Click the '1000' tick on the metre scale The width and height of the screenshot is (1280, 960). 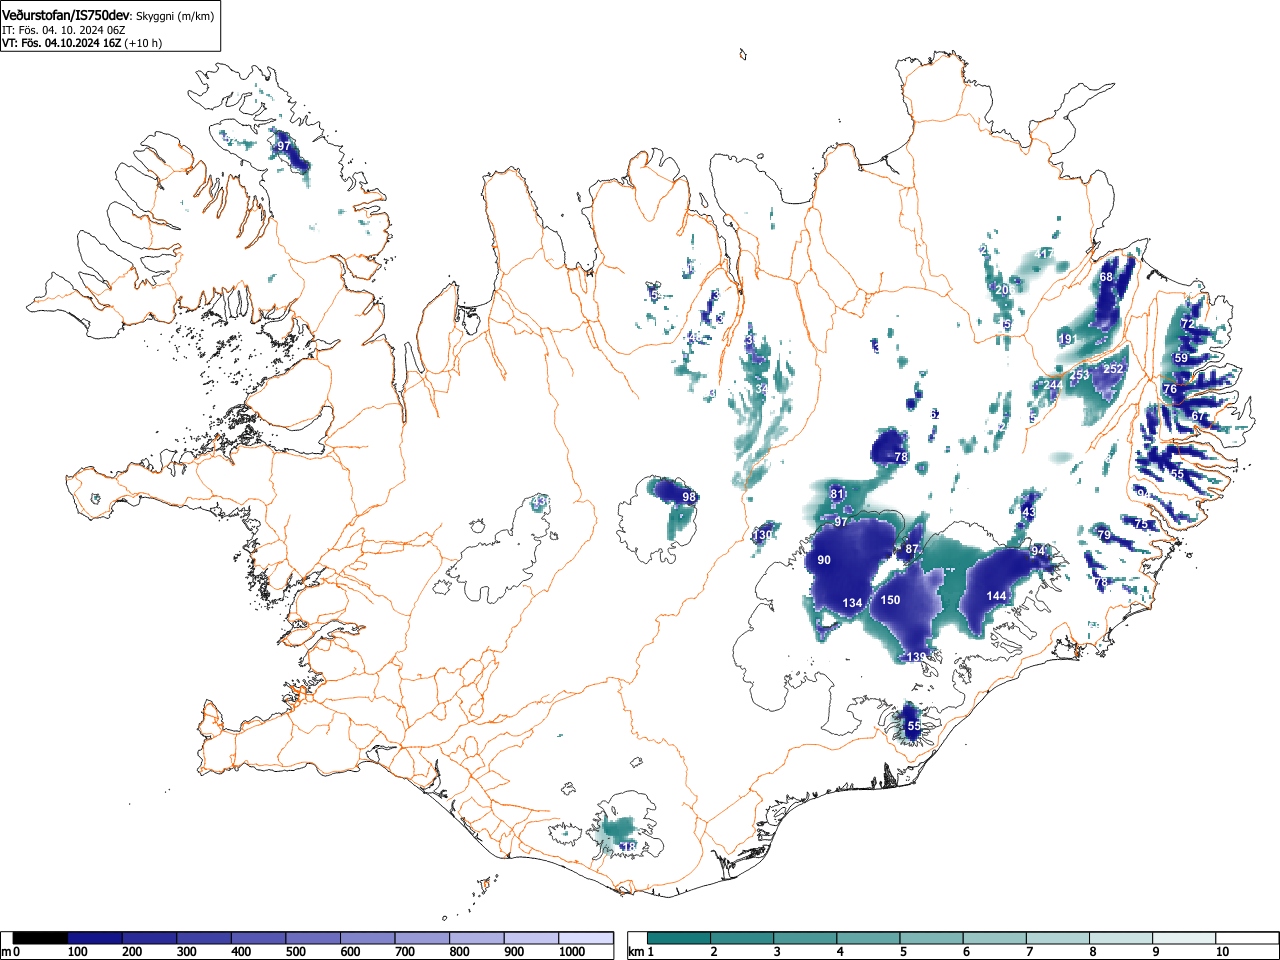pos(571,952)
